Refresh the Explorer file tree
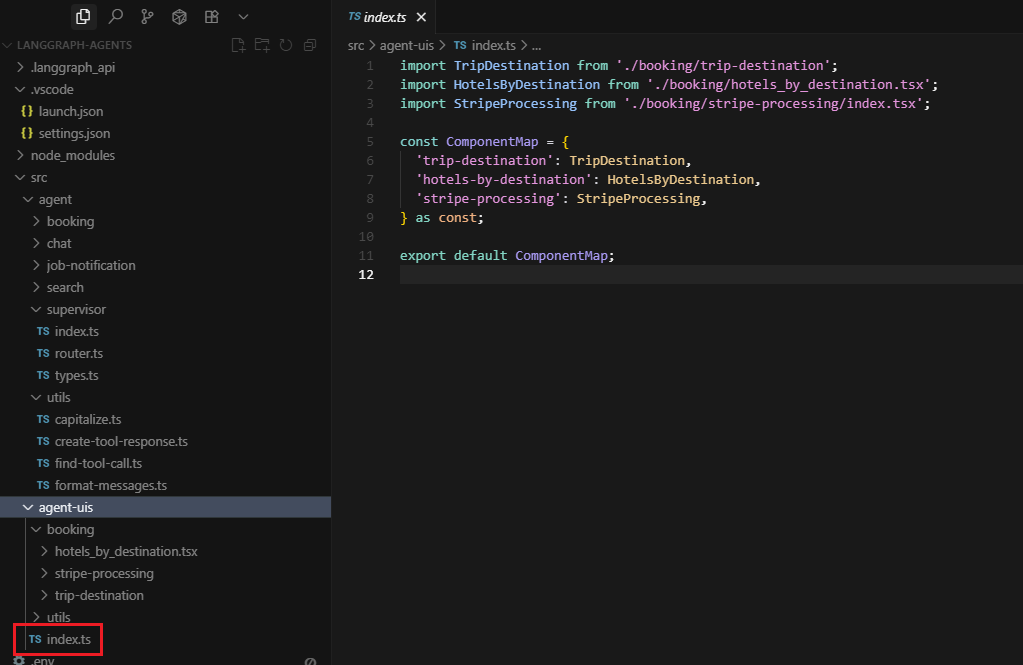The width and height of the screenshot is (1023, 665). coord(286,45)
